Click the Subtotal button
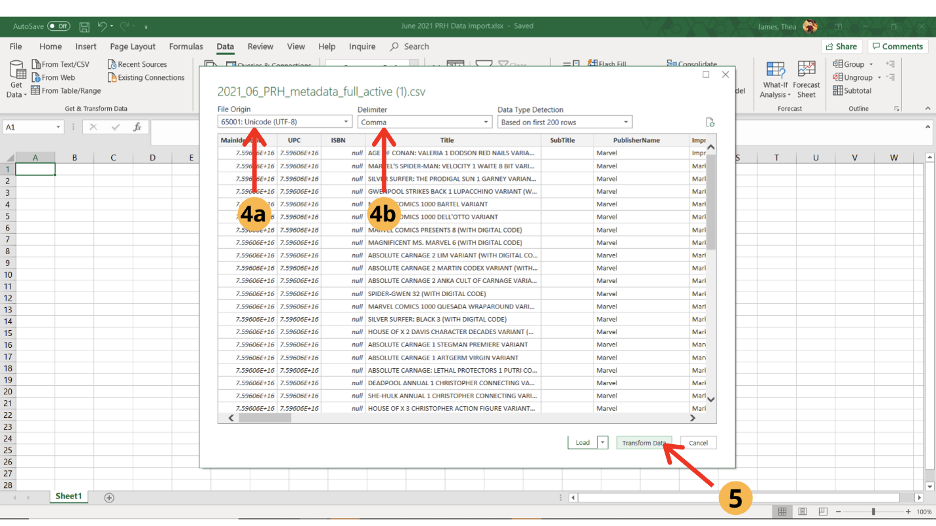The height and width of the screenshot is (526, 936). click(x=852, y=91)
